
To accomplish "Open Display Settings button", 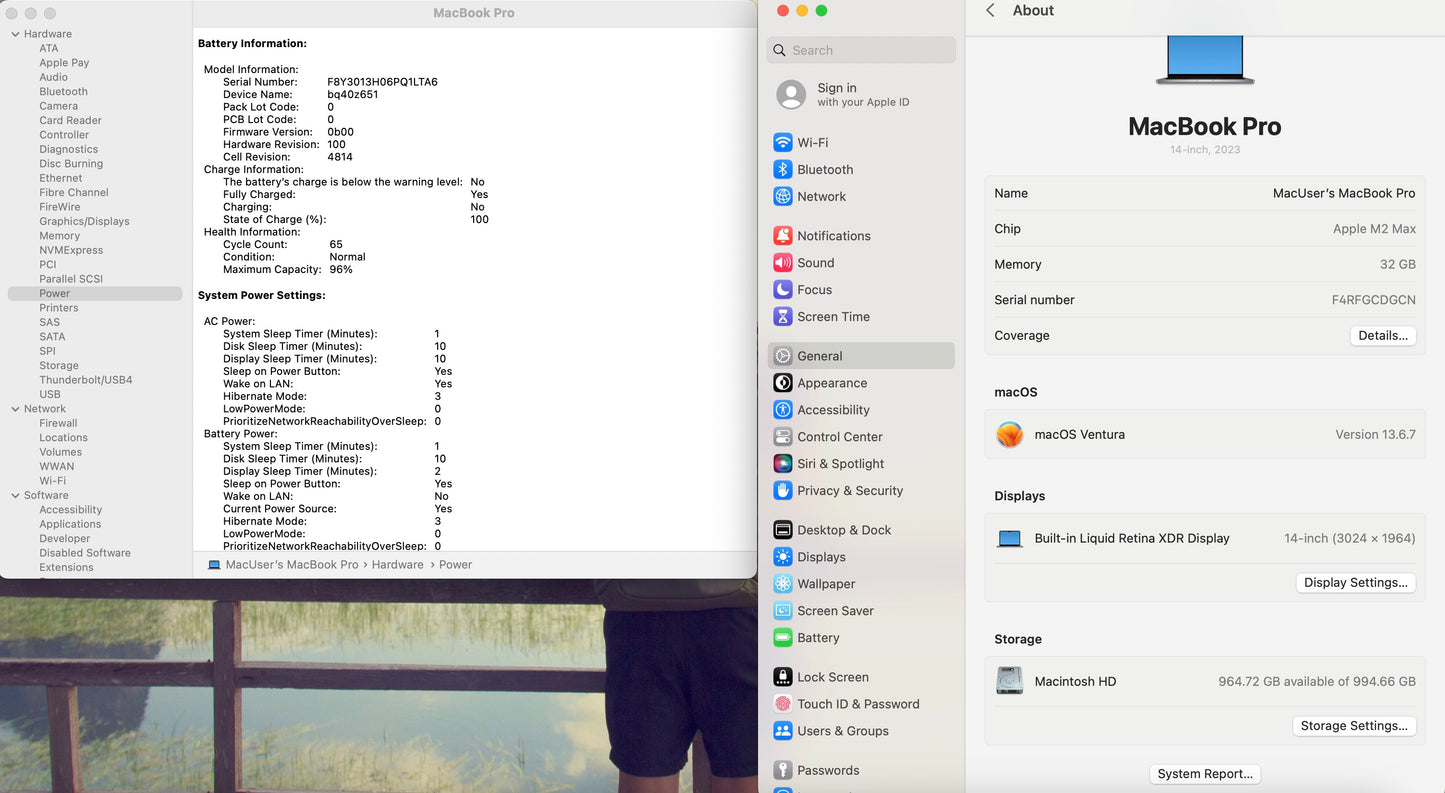I will 1355,583.
